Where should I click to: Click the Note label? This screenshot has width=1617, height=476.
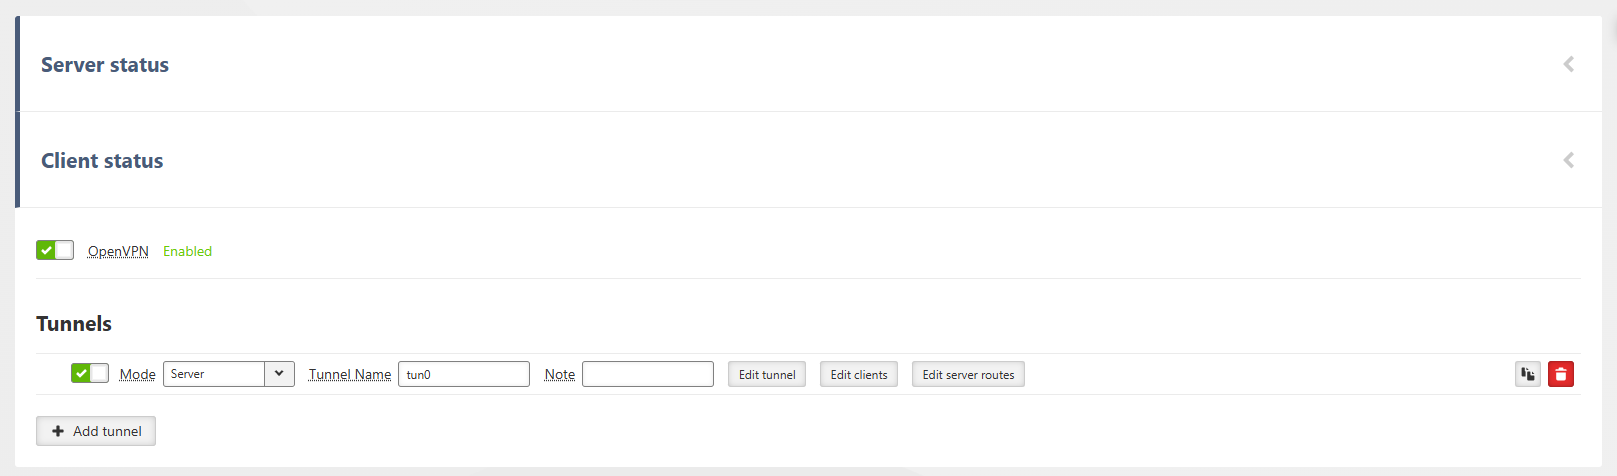(x=559, y=374)
